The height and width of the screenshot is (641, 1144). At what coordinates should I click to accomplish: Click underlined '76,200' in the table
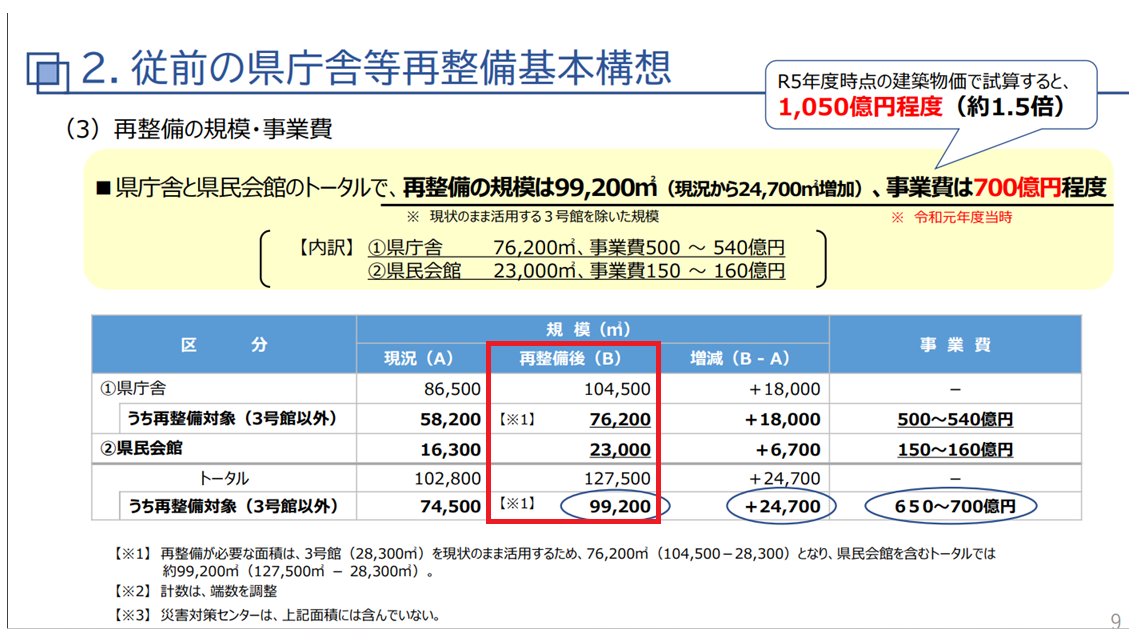click(620, 419)
